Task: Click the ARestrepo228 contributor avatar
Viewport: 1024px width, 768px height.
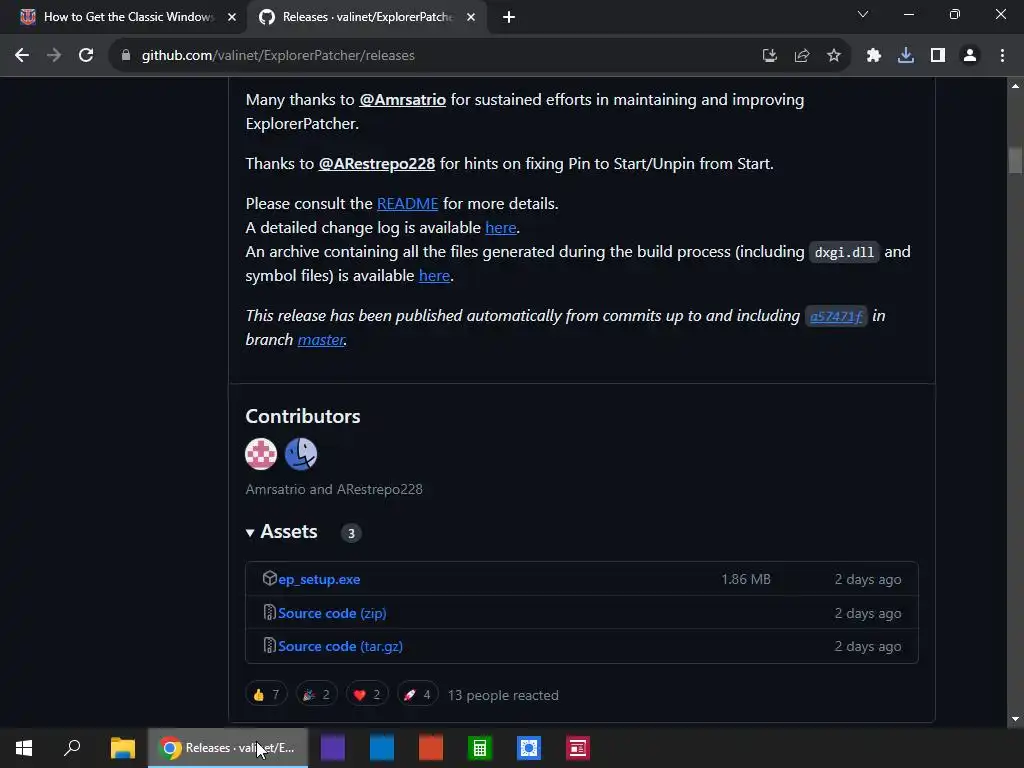Action: point(301,454)
